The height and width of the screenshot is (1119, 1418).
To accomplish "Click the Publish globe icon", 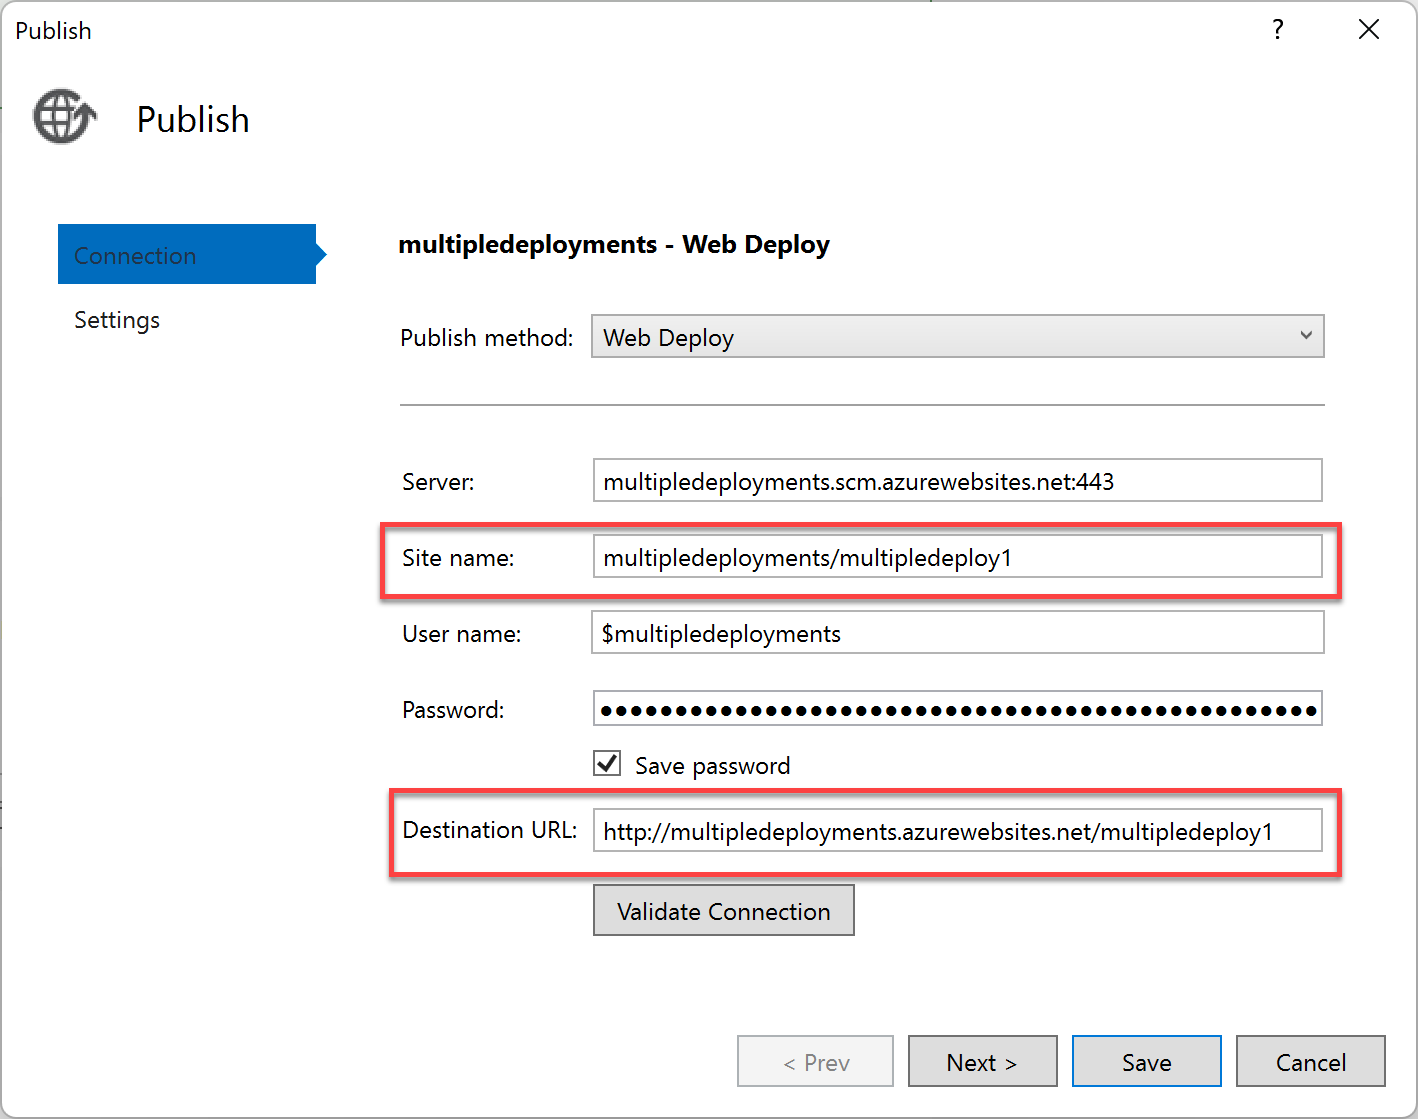I will (65, 117).
